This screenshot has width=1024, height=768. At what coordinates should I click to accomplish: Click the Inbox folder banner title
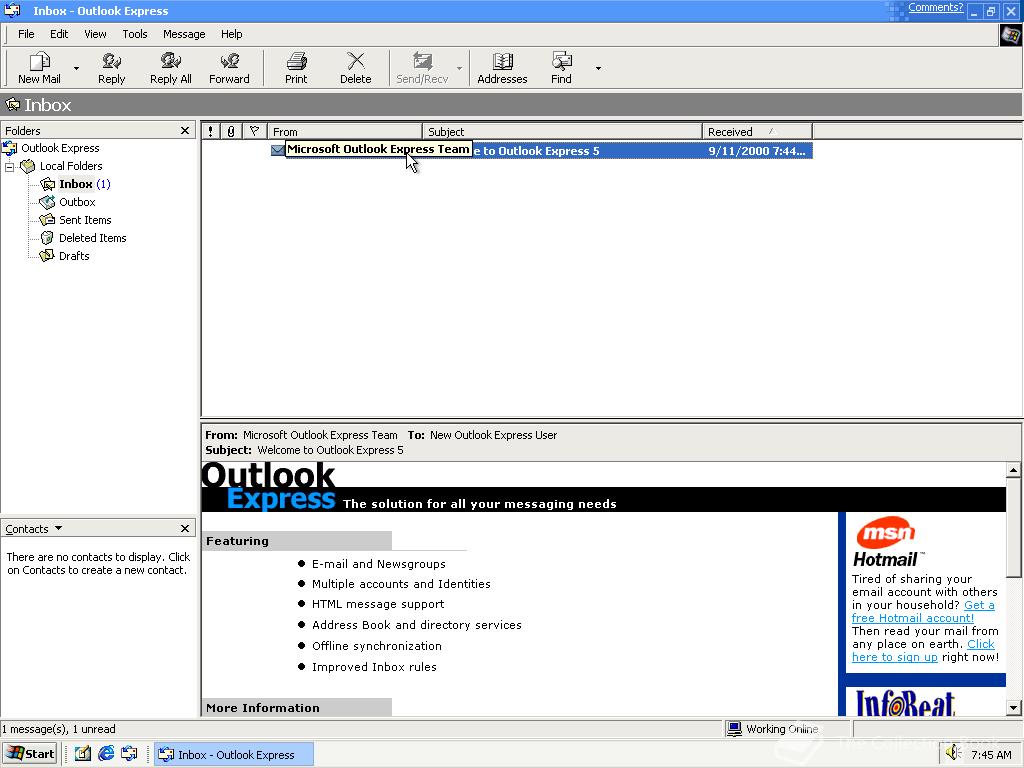(48, 104)
